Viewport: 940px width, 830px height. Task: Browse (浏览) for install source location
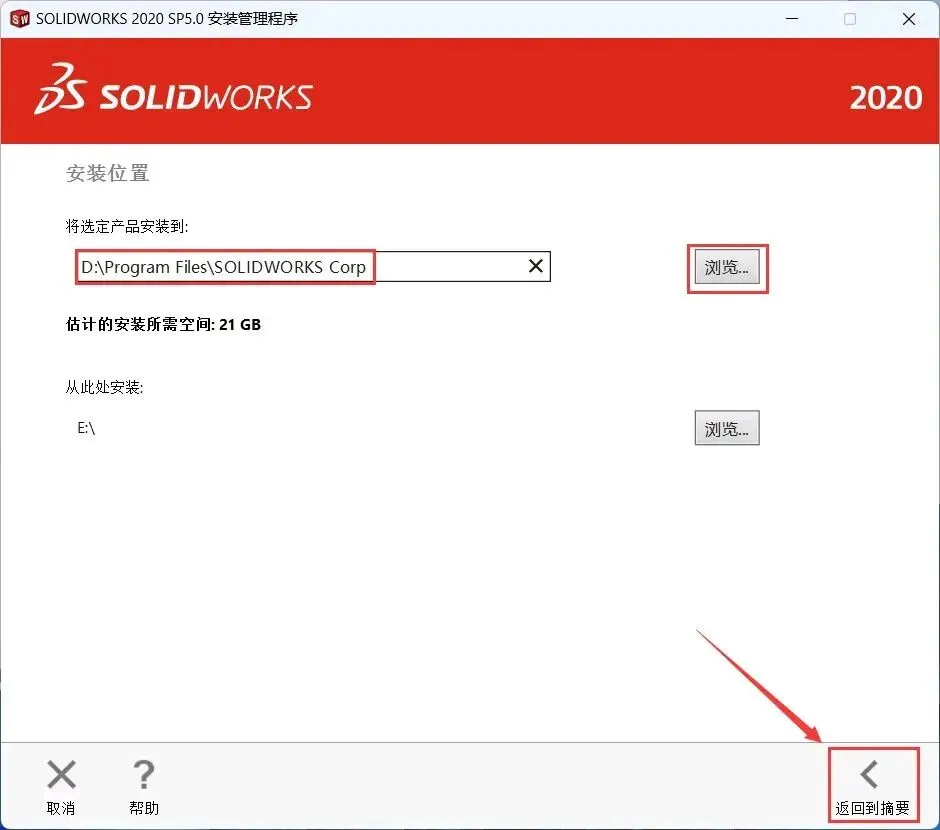tap(727, 428)
